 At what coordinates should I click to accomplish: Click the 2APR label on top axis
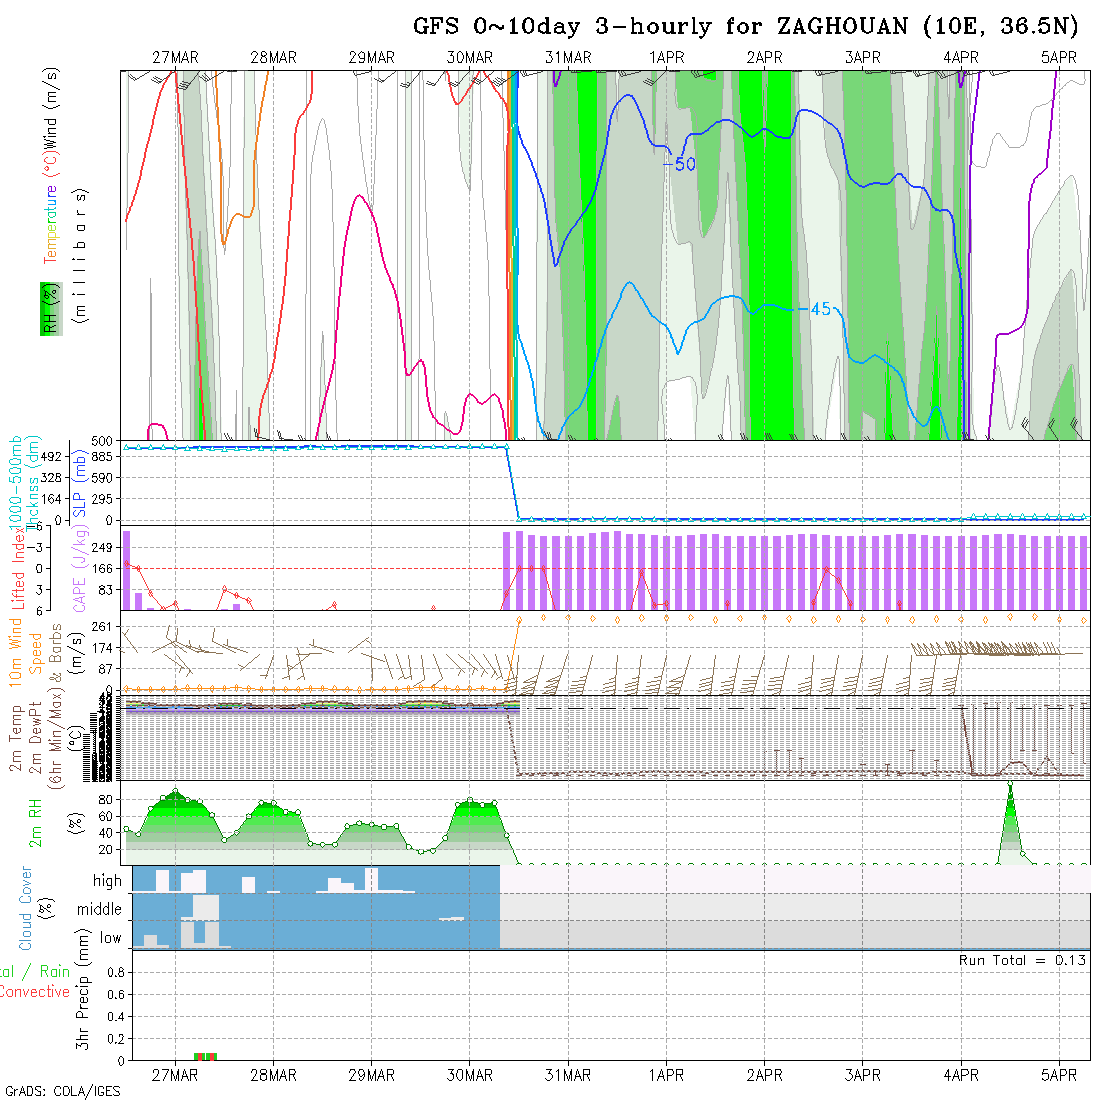pyautogui.click(x=764, y=58)
